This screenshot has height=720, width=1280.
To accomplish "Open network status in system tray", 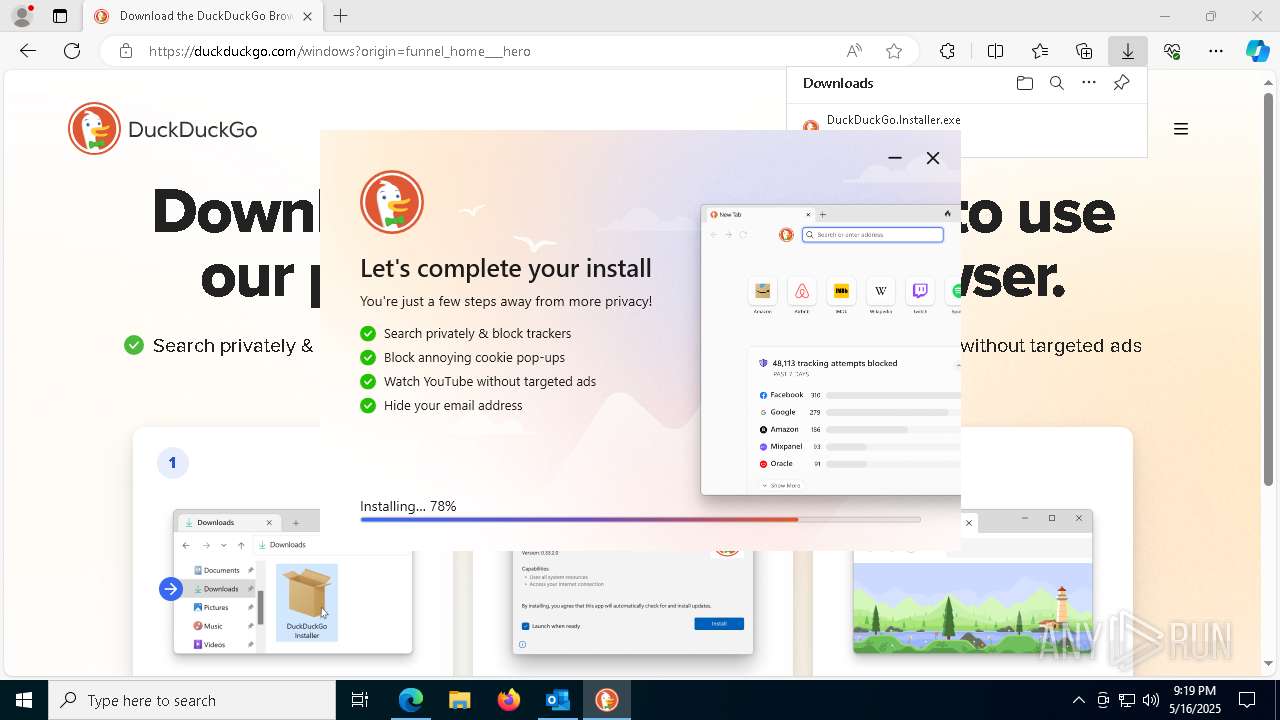I will pyautogui.click(x=1127, y=700).
